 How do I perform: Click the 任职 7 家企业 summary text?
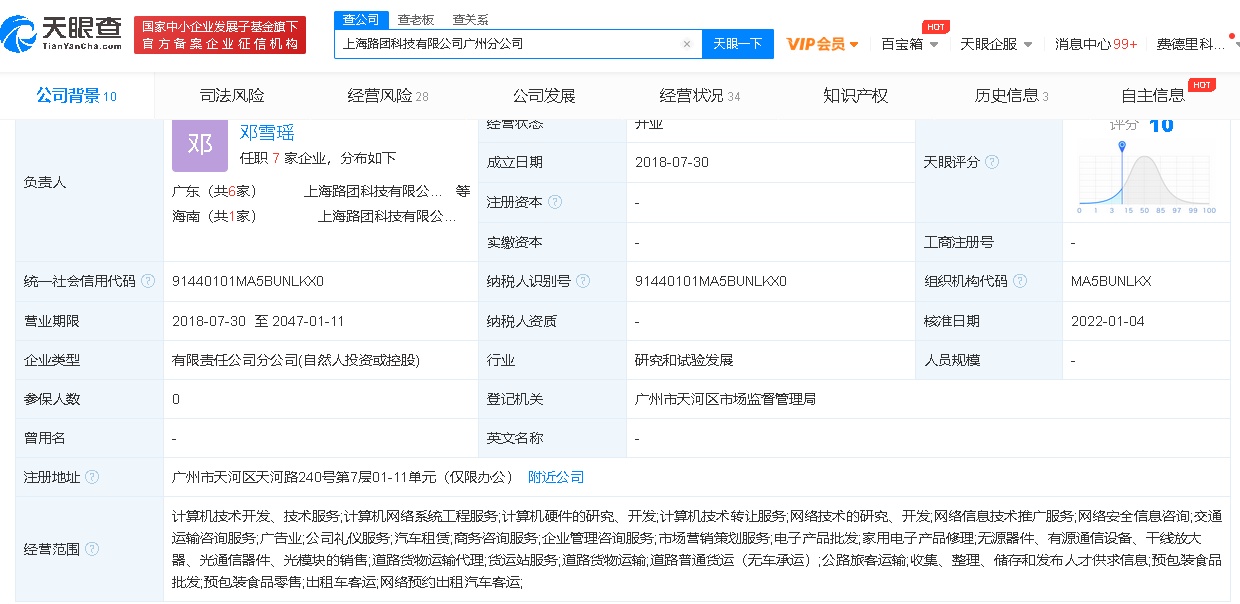(x=318, y=158)
